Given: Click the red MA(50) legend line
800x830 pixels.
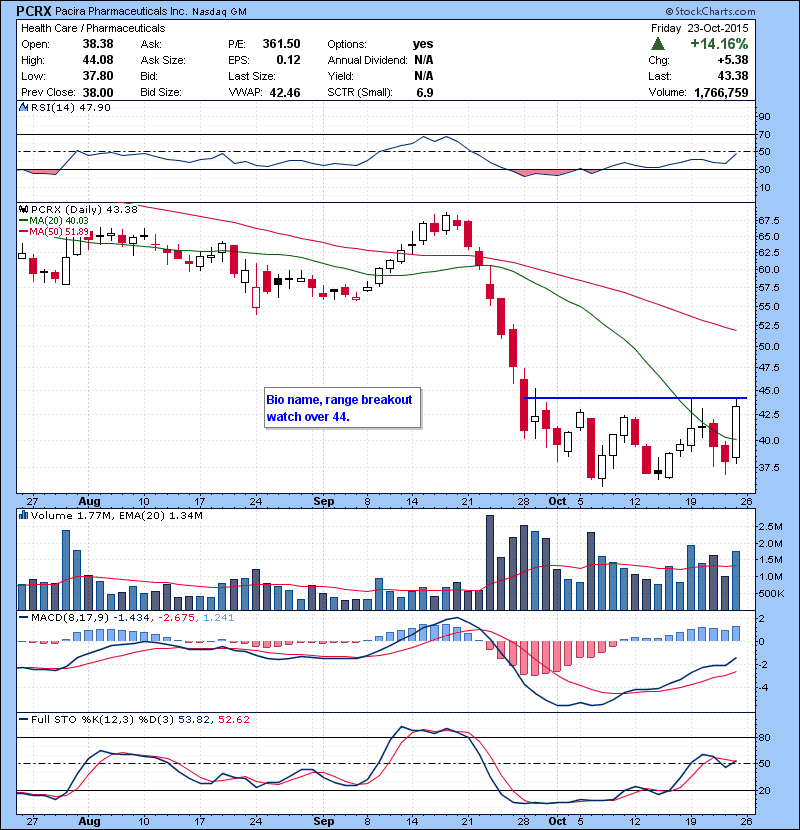Looking at the screenshot, I should click(x=23, y=231).
